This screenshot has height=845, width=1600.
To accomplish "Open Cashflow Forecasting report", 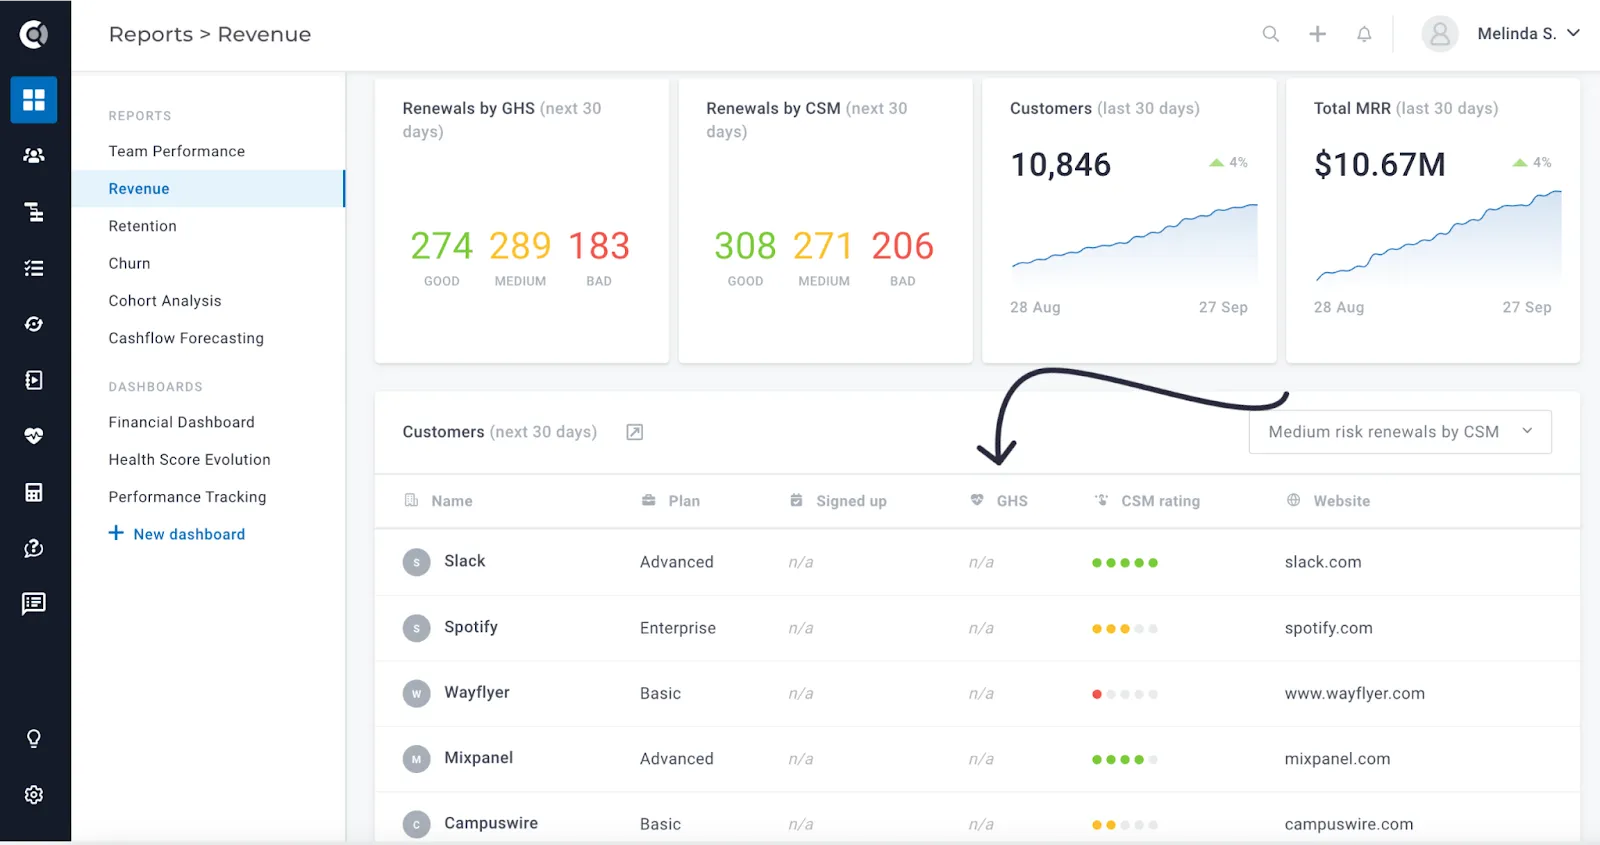I will pyautogui.click(x=186, y=338).
